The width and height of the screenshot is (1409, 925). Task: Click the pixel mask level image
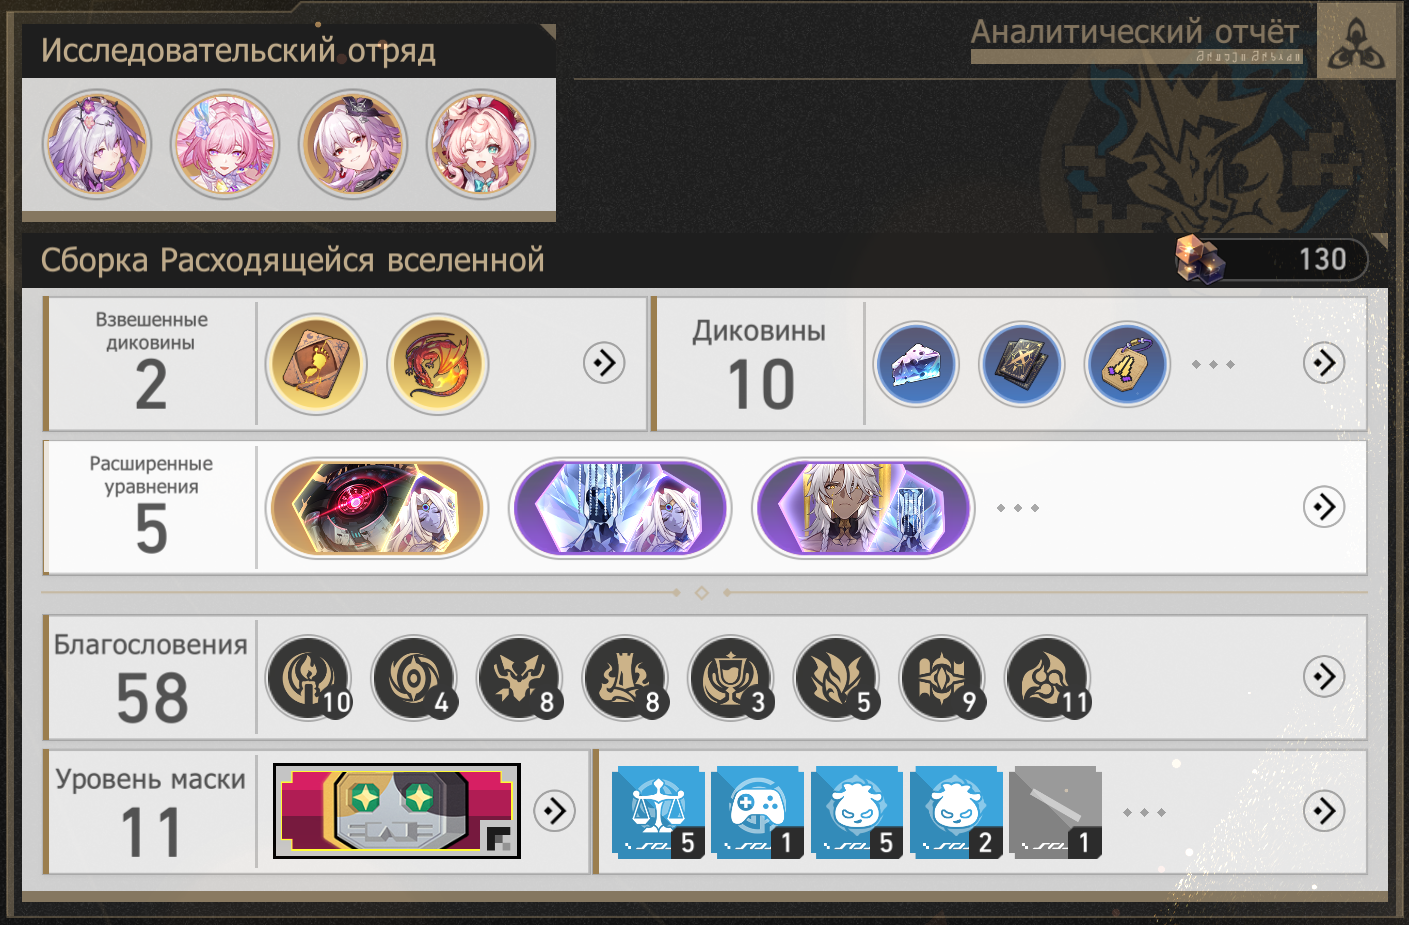coord(397,811)
